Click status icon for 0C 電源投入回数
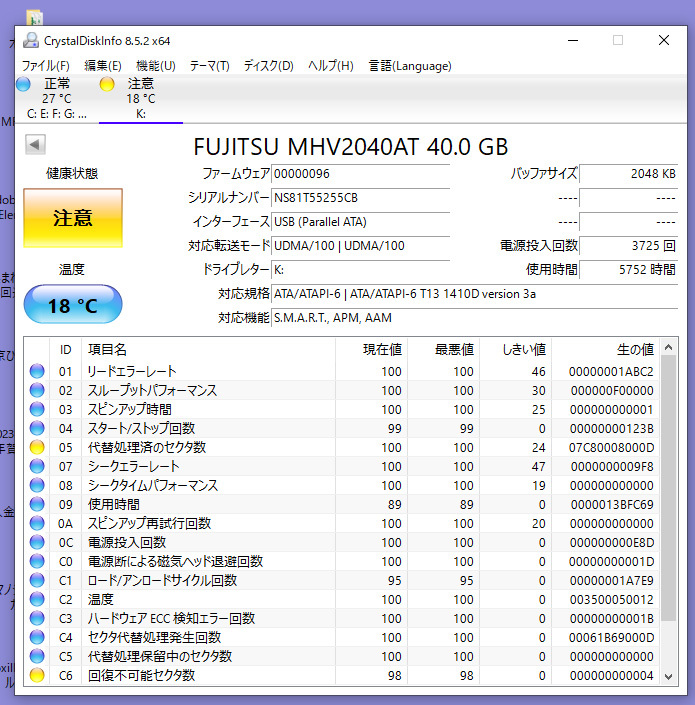Image resolution: width=695 pixels, height=705 pixels. [37, 542]
